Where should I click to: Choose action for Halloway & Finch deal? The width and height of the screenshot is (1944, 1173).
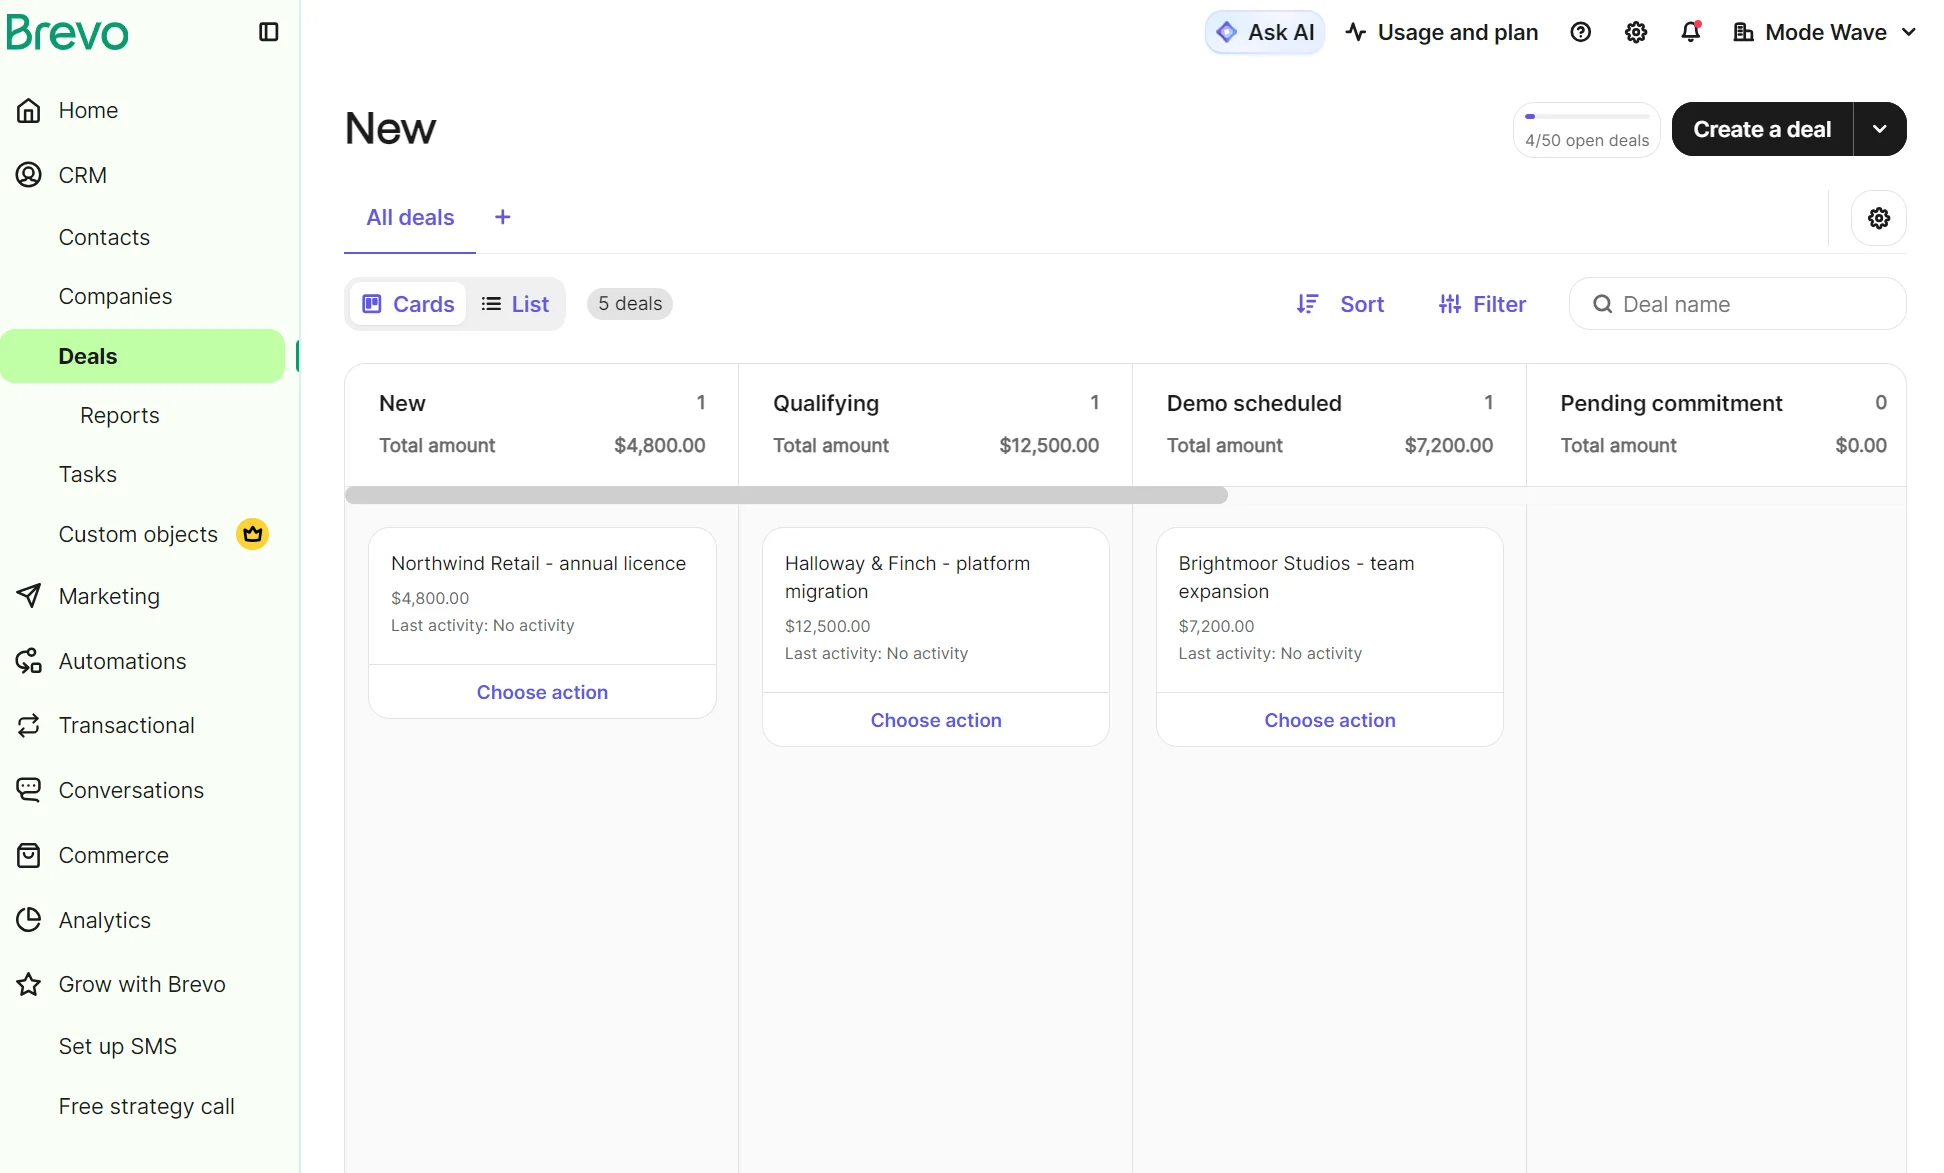936,720
